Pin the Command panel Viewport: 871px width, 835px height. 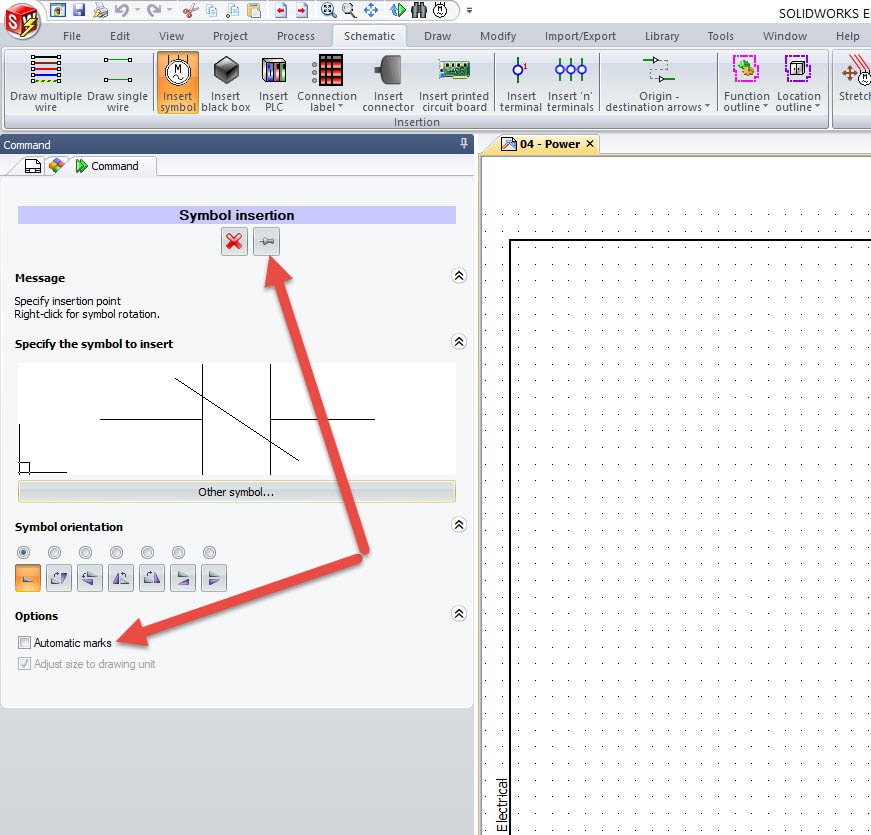click(x=463, y=144)
